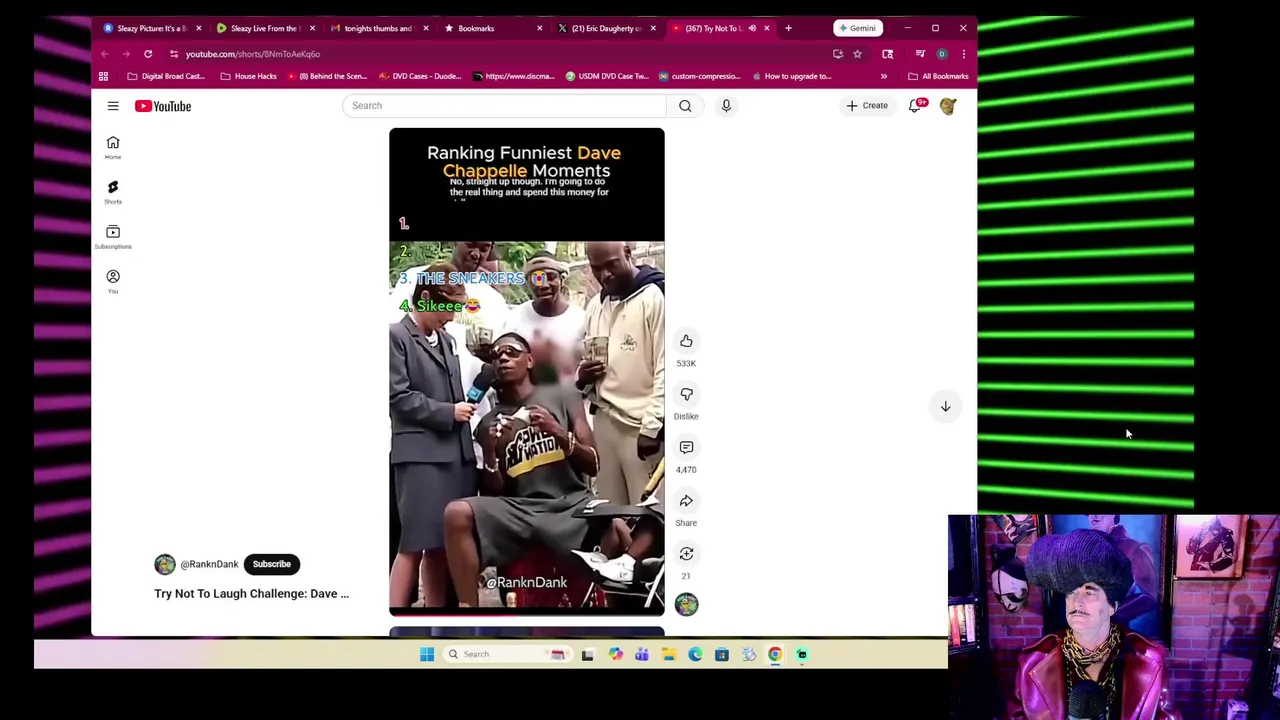
Task: Click the short's red progress bar
Action: 527,615
